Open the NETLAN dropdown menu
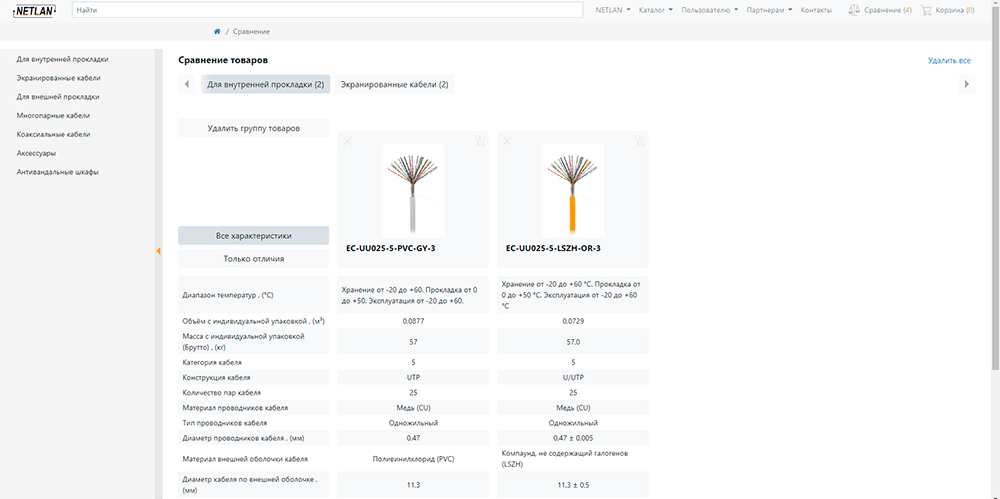 [613, 10]
